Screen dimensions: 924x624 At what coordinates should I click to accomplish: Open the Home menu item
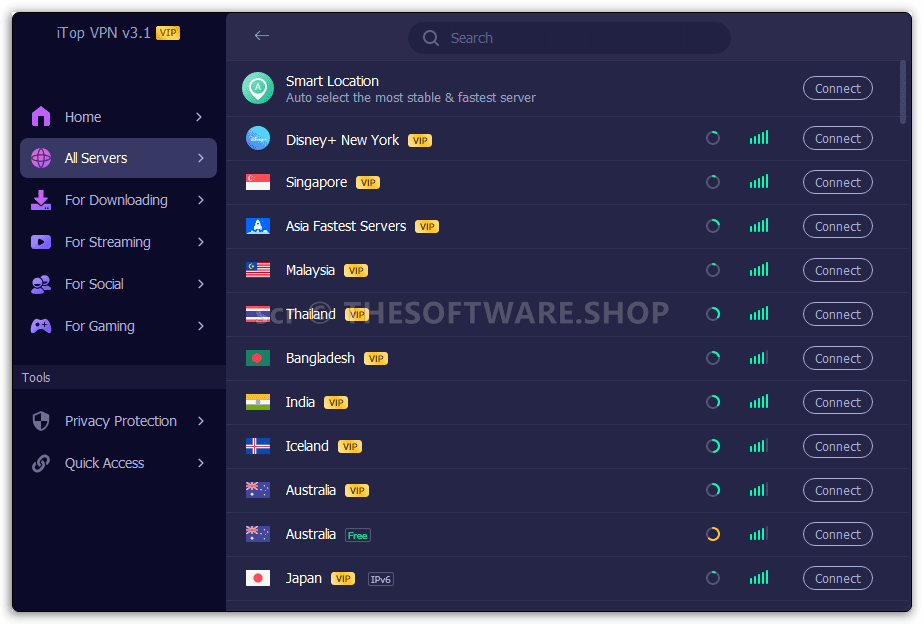pos(118,117)
